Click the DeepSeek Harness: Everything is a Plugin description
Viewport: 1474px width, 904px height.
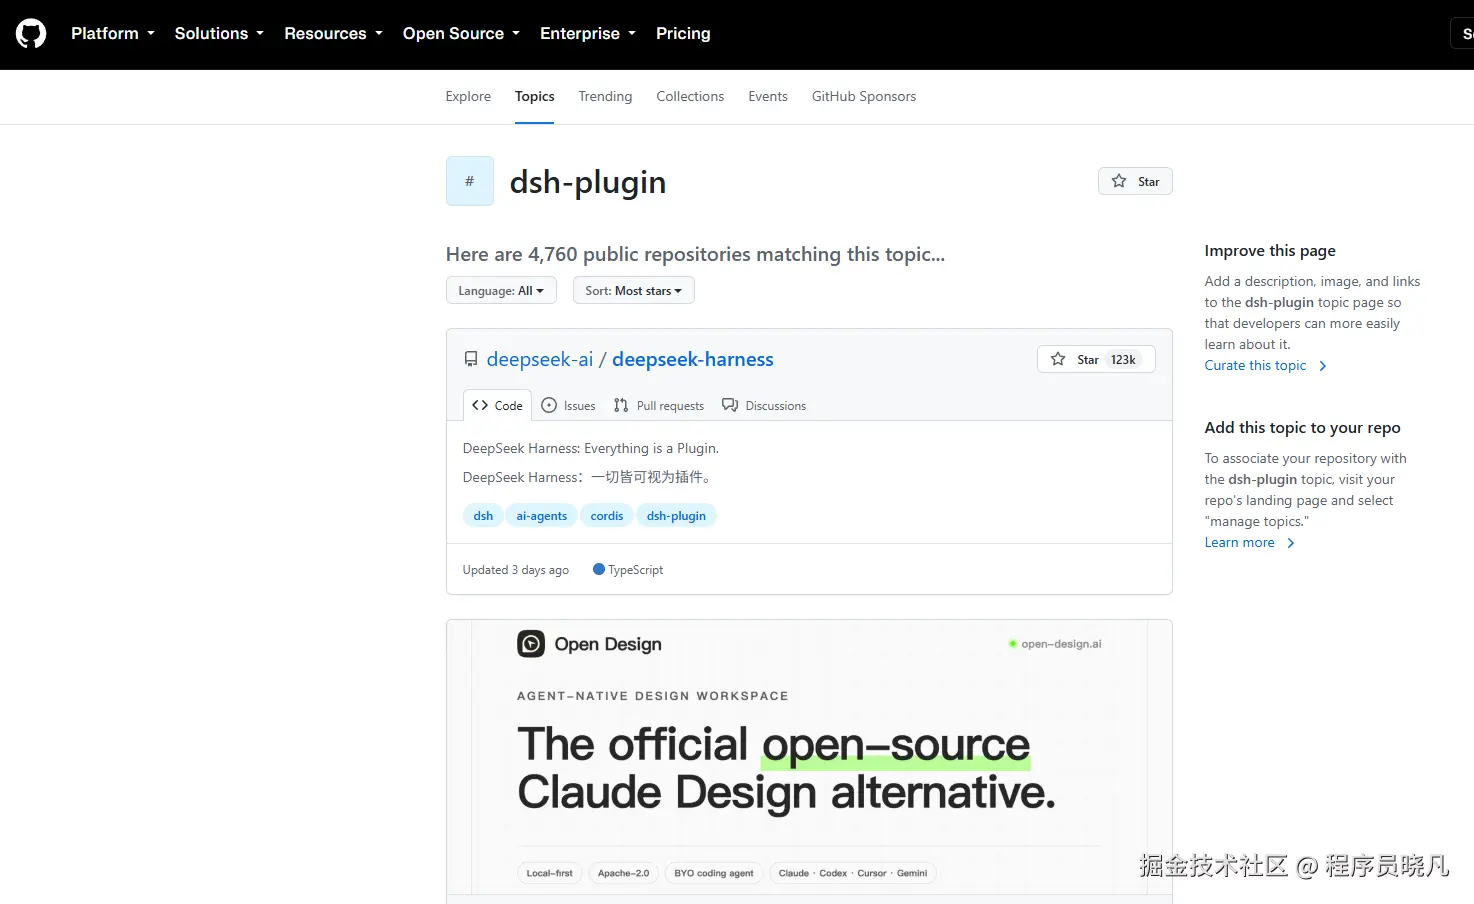[x=591, y=449]
